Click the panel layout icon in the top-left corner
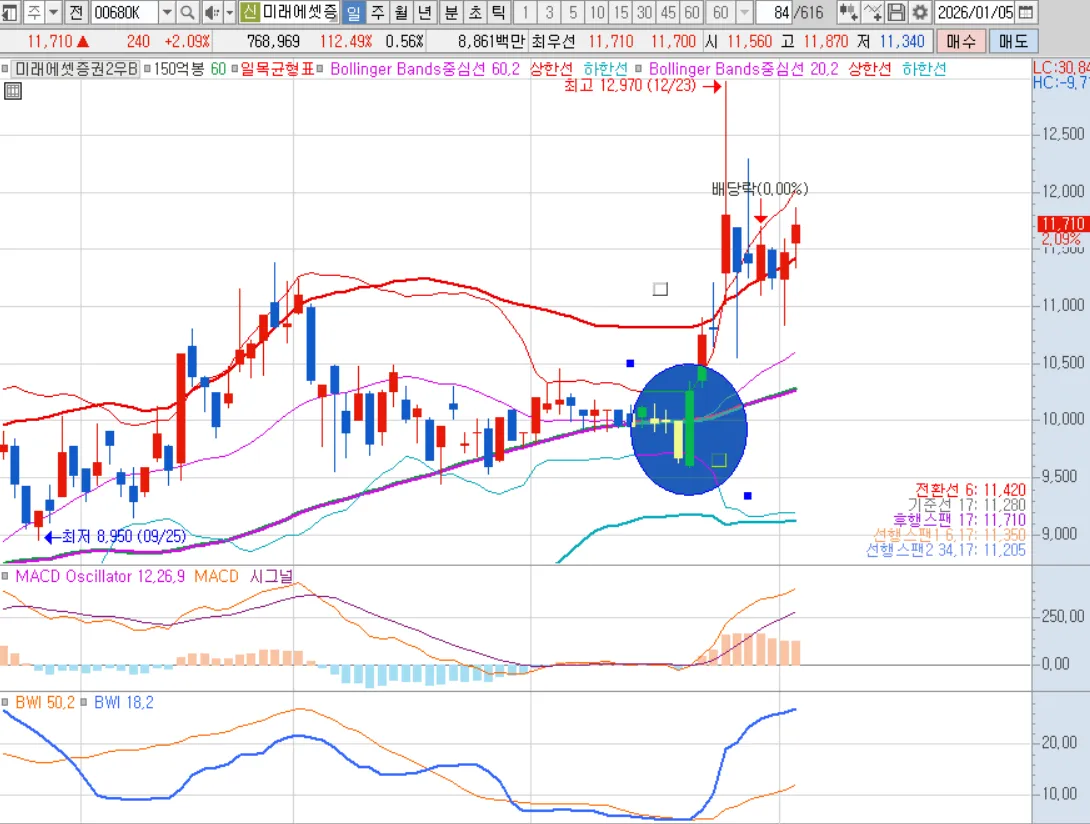 click(9, 13)
